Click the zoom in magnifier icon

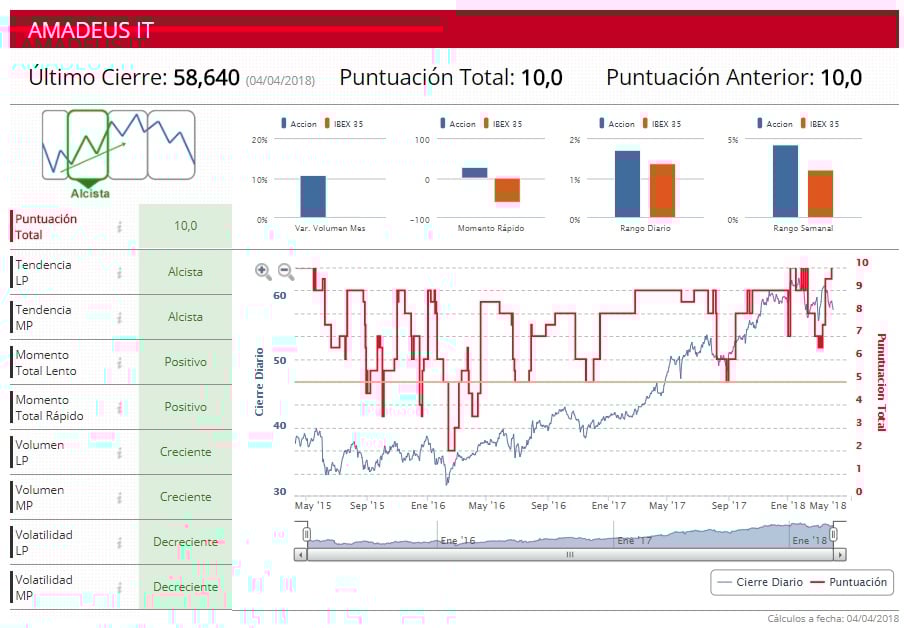pyautogui.click(x=263, y=272)
